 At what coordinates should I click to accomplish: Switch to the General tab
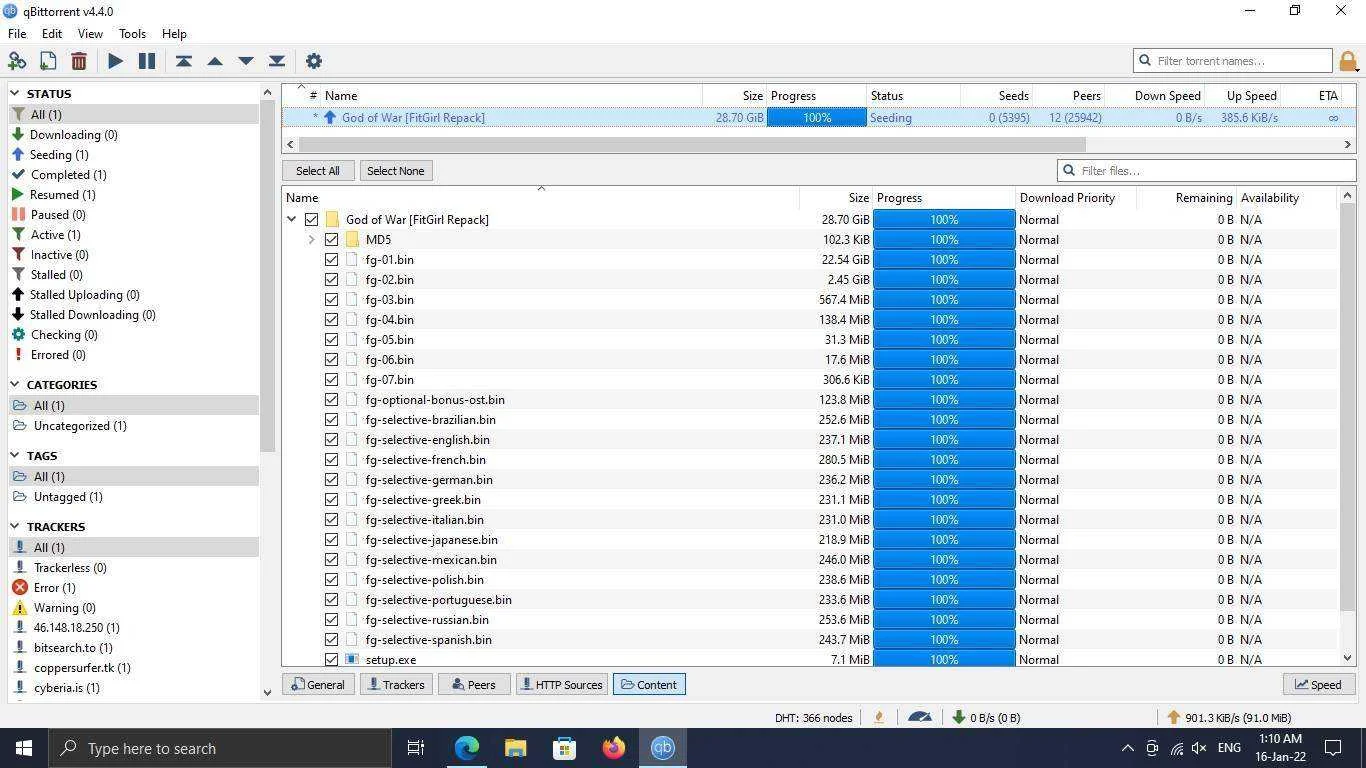point(317,684)
